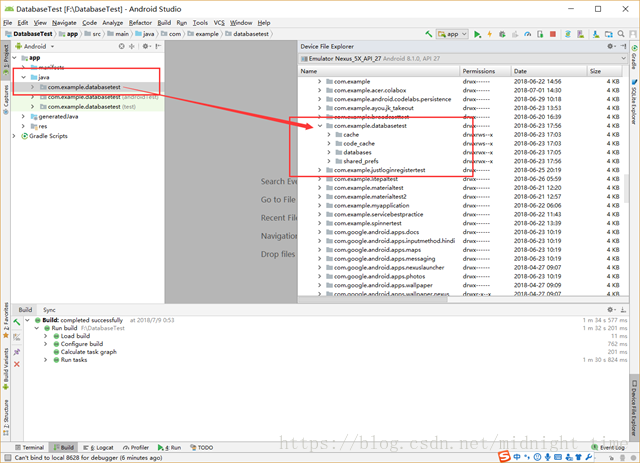Click the collapse-all icon in Project panel
The height and width of the screenshot is (463, 640).
[x=132, y=47]
